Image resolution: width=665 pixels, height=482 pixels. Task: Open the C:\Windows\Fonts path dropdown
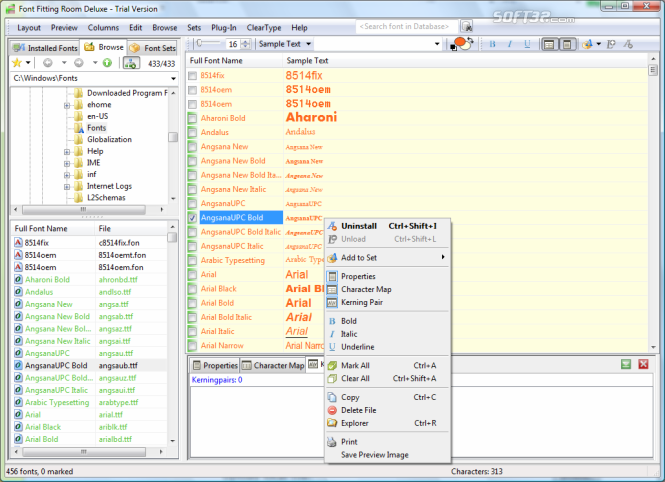tap(173, 78)
